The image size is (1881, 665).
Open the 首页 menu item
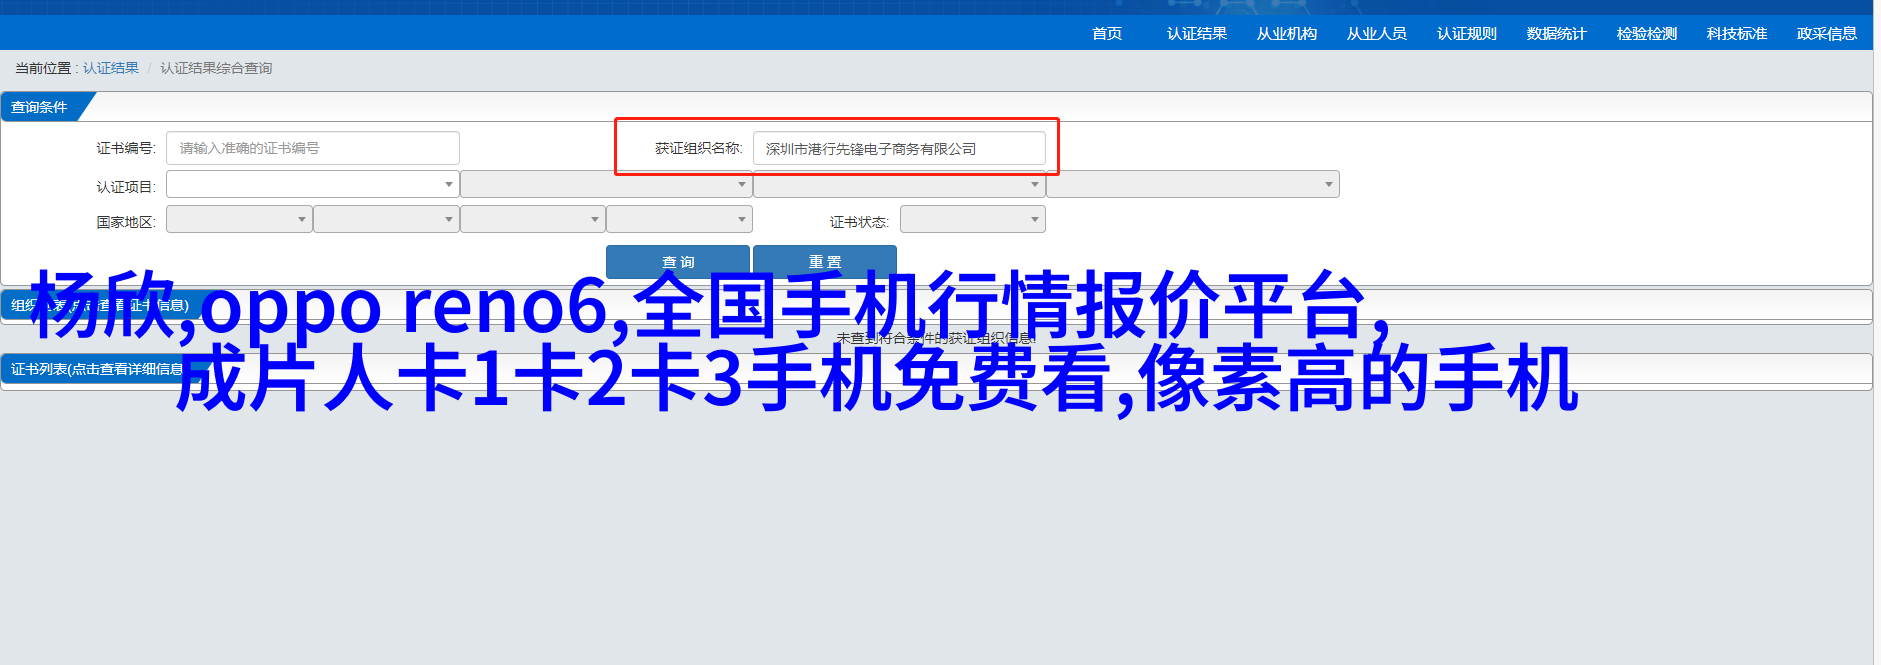(x=1107, y=33)
